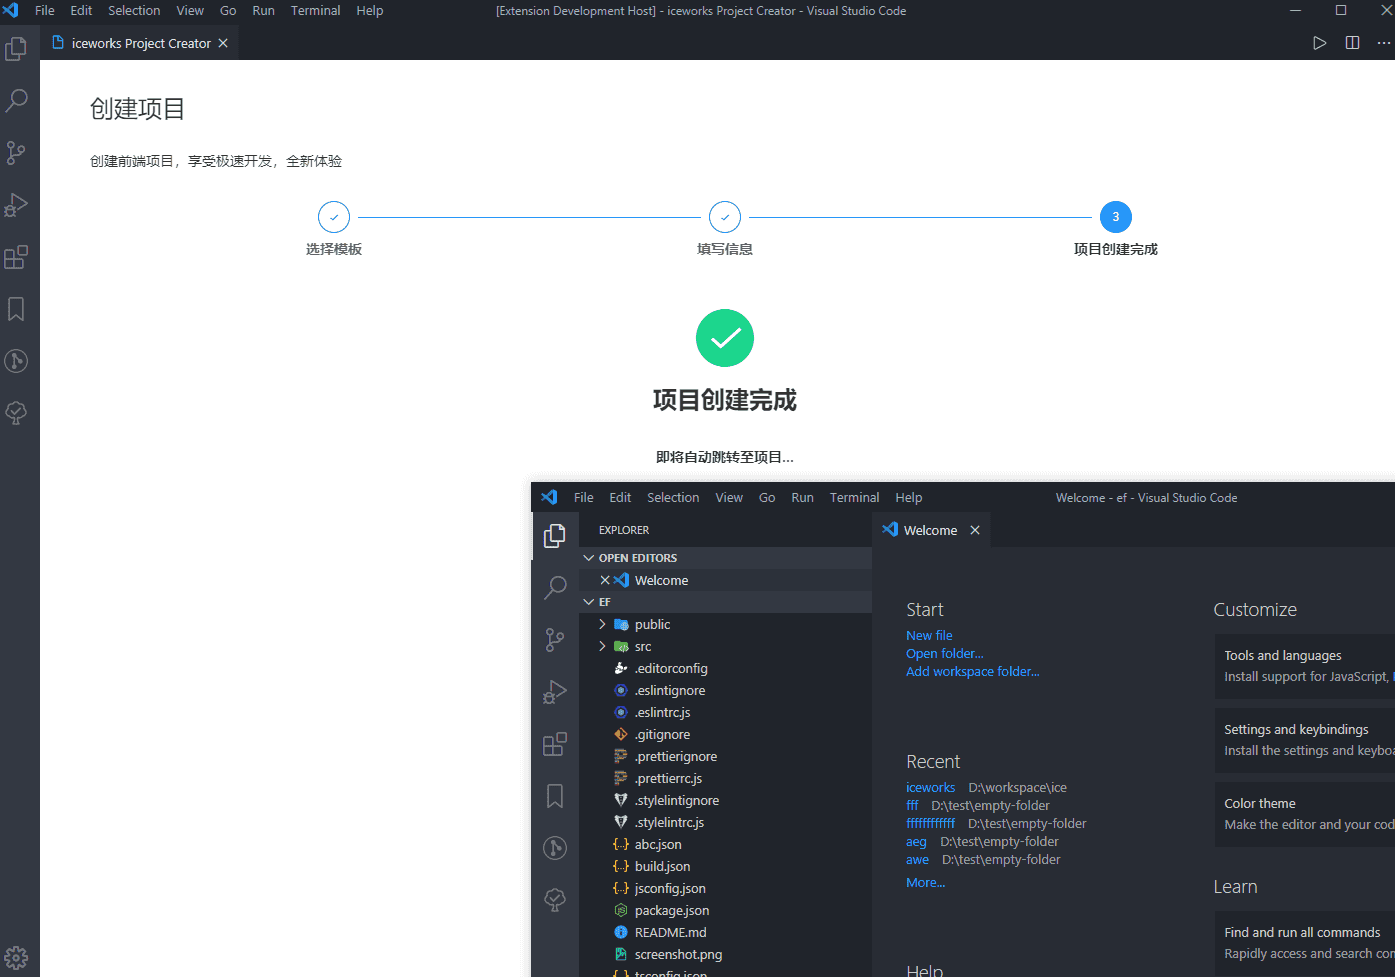
Task: Click Find and run all commands card
Action: (1305, 943)
